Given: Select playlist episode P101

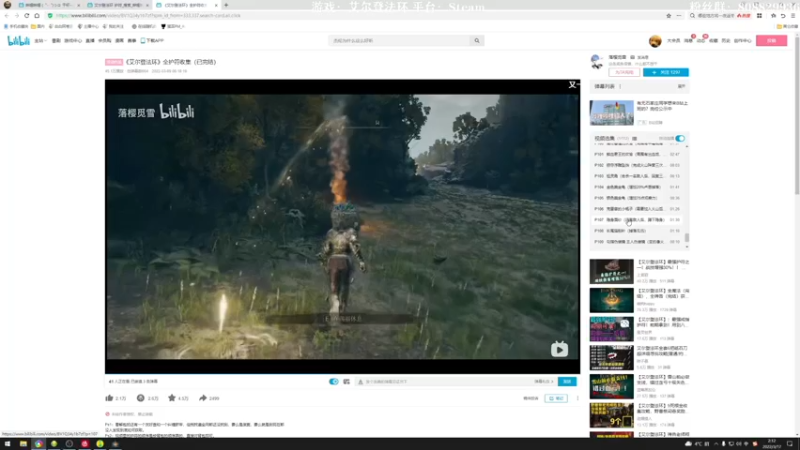Looking at the screenshot, I should click(637, 154).
